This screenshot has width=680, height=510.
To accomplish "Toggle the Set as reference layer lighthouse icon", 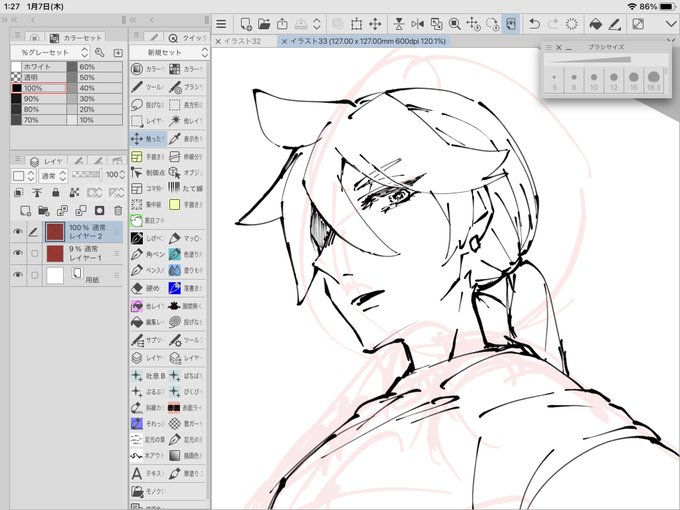I will pos(37,193).
